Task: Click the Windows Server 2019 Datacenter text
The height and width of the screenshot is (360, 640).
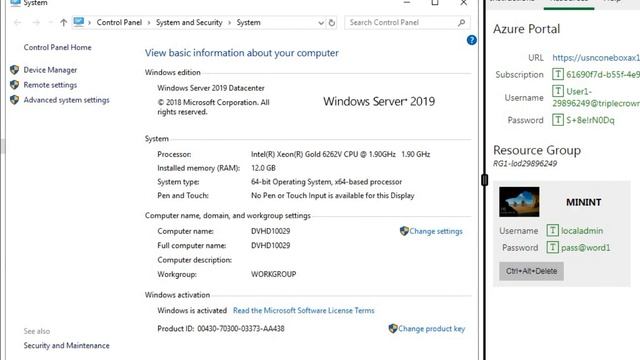Action: 211,88
